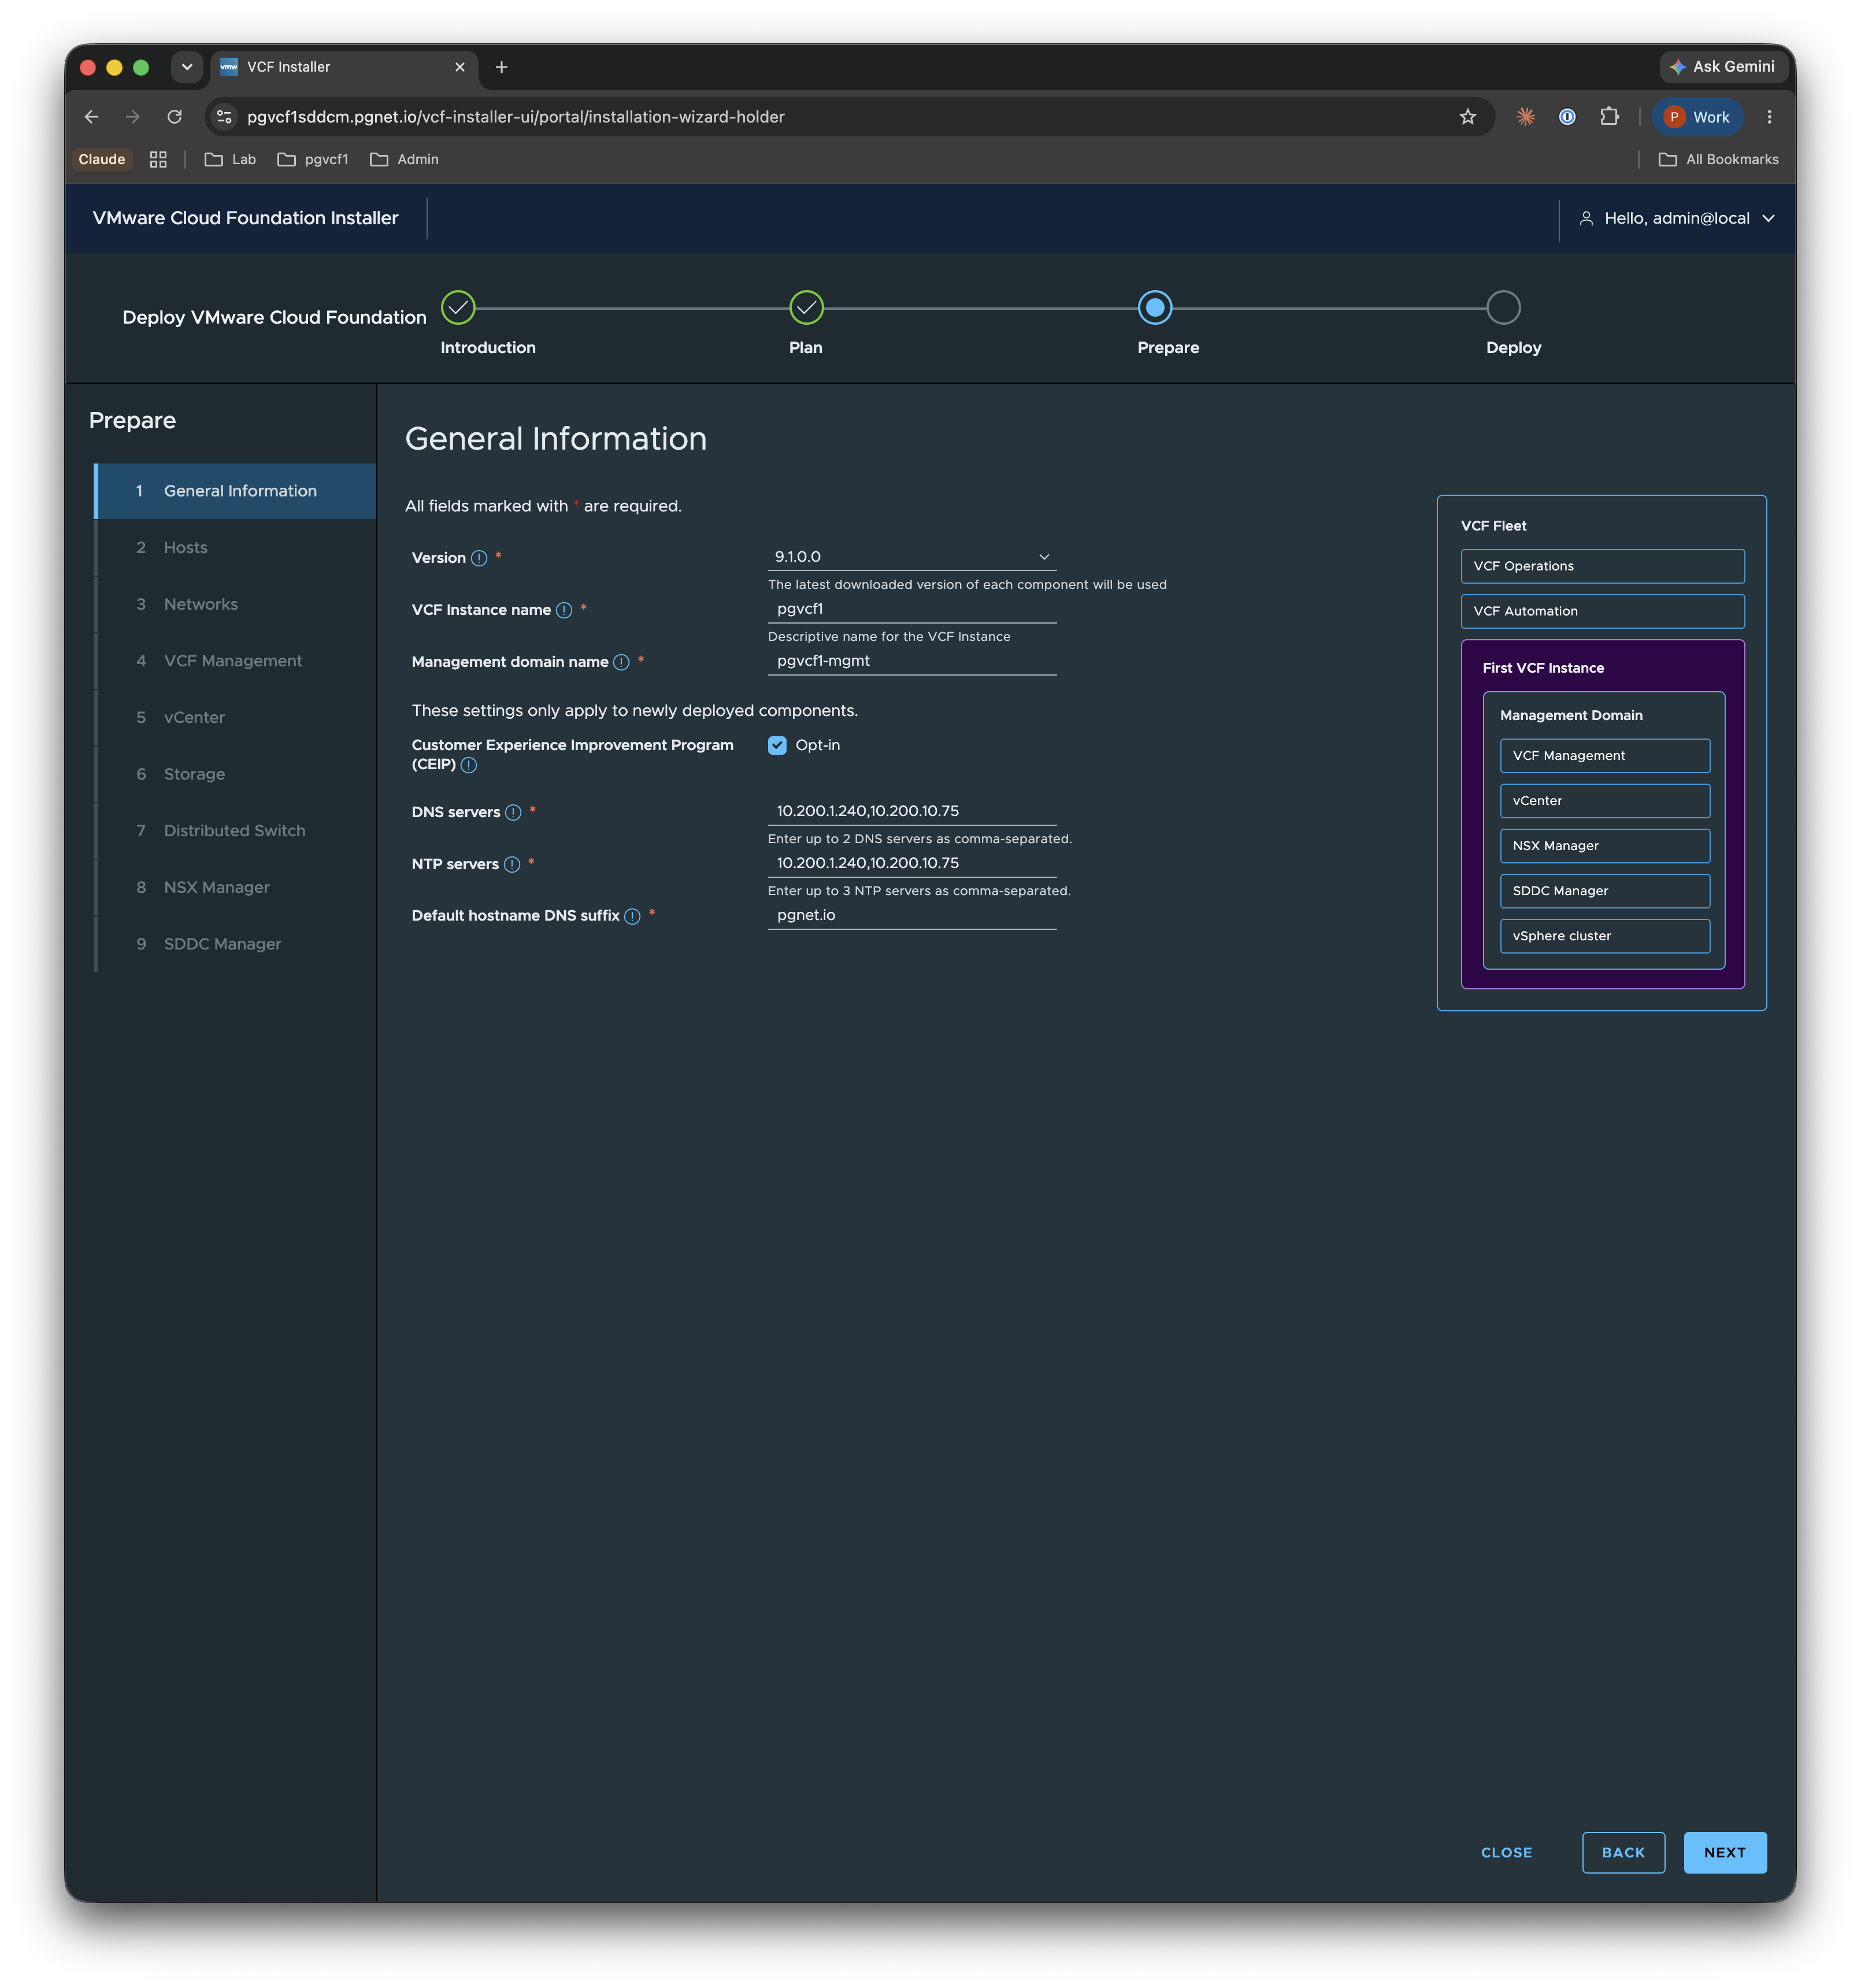1861x1988 pixels.
Task: Toggle the CEIP Opt-in checkbox
Action: point(777,745)
